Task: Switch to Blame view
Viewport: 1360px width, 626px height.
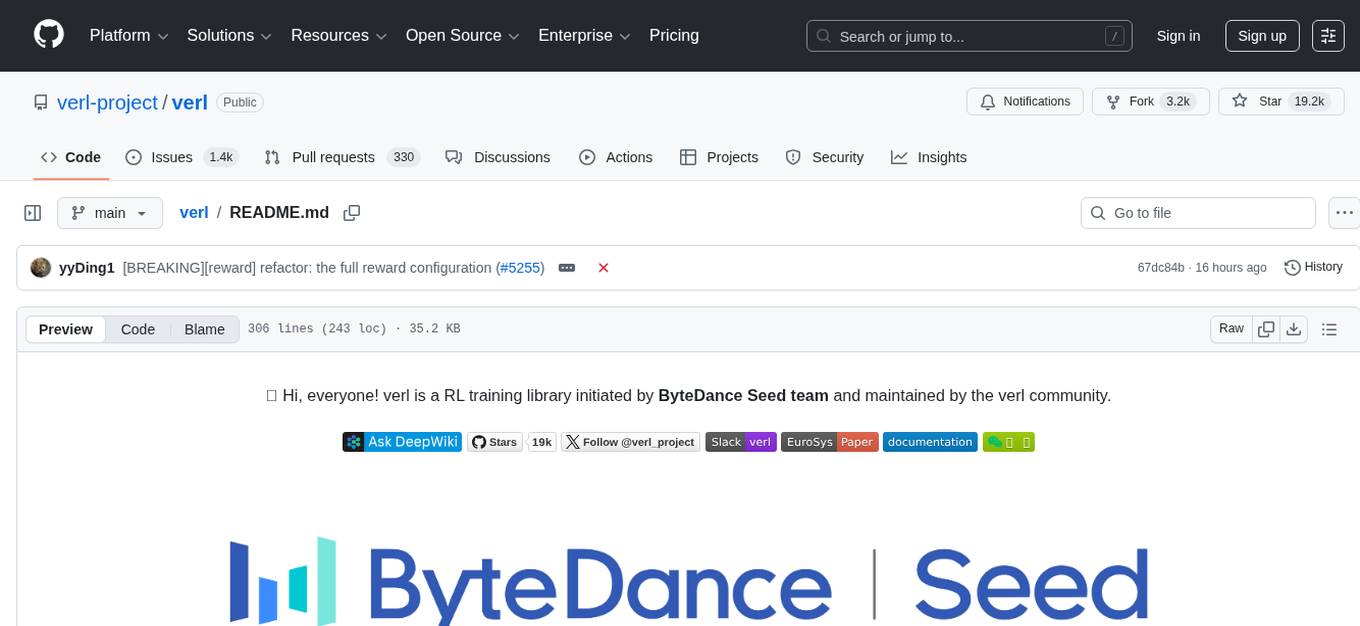Action: 204,329
